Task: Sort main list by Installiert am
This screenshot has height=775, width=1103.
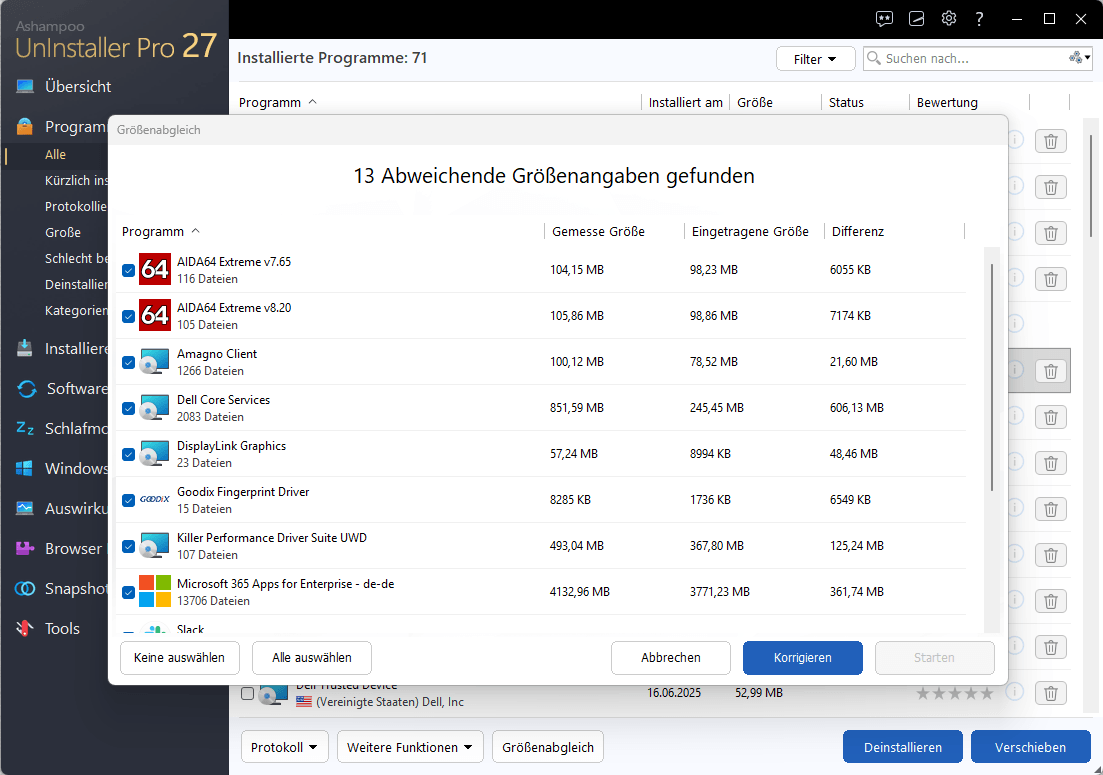Action: click(685, 103)
